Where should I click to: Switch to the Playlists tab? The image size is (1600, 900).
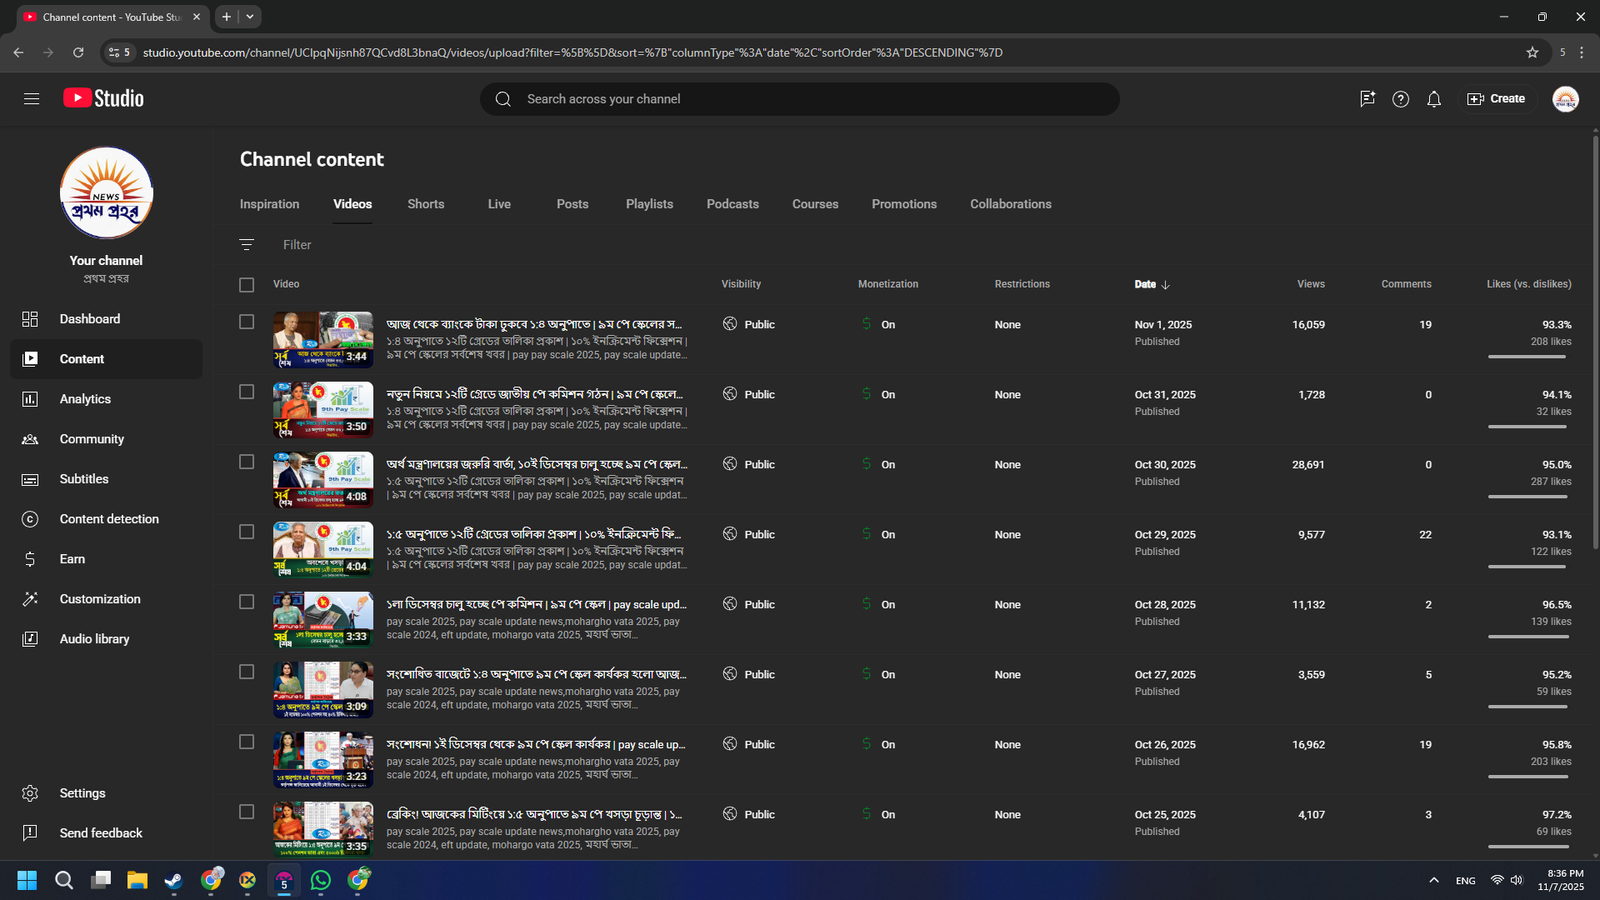(x=649, y=204)
